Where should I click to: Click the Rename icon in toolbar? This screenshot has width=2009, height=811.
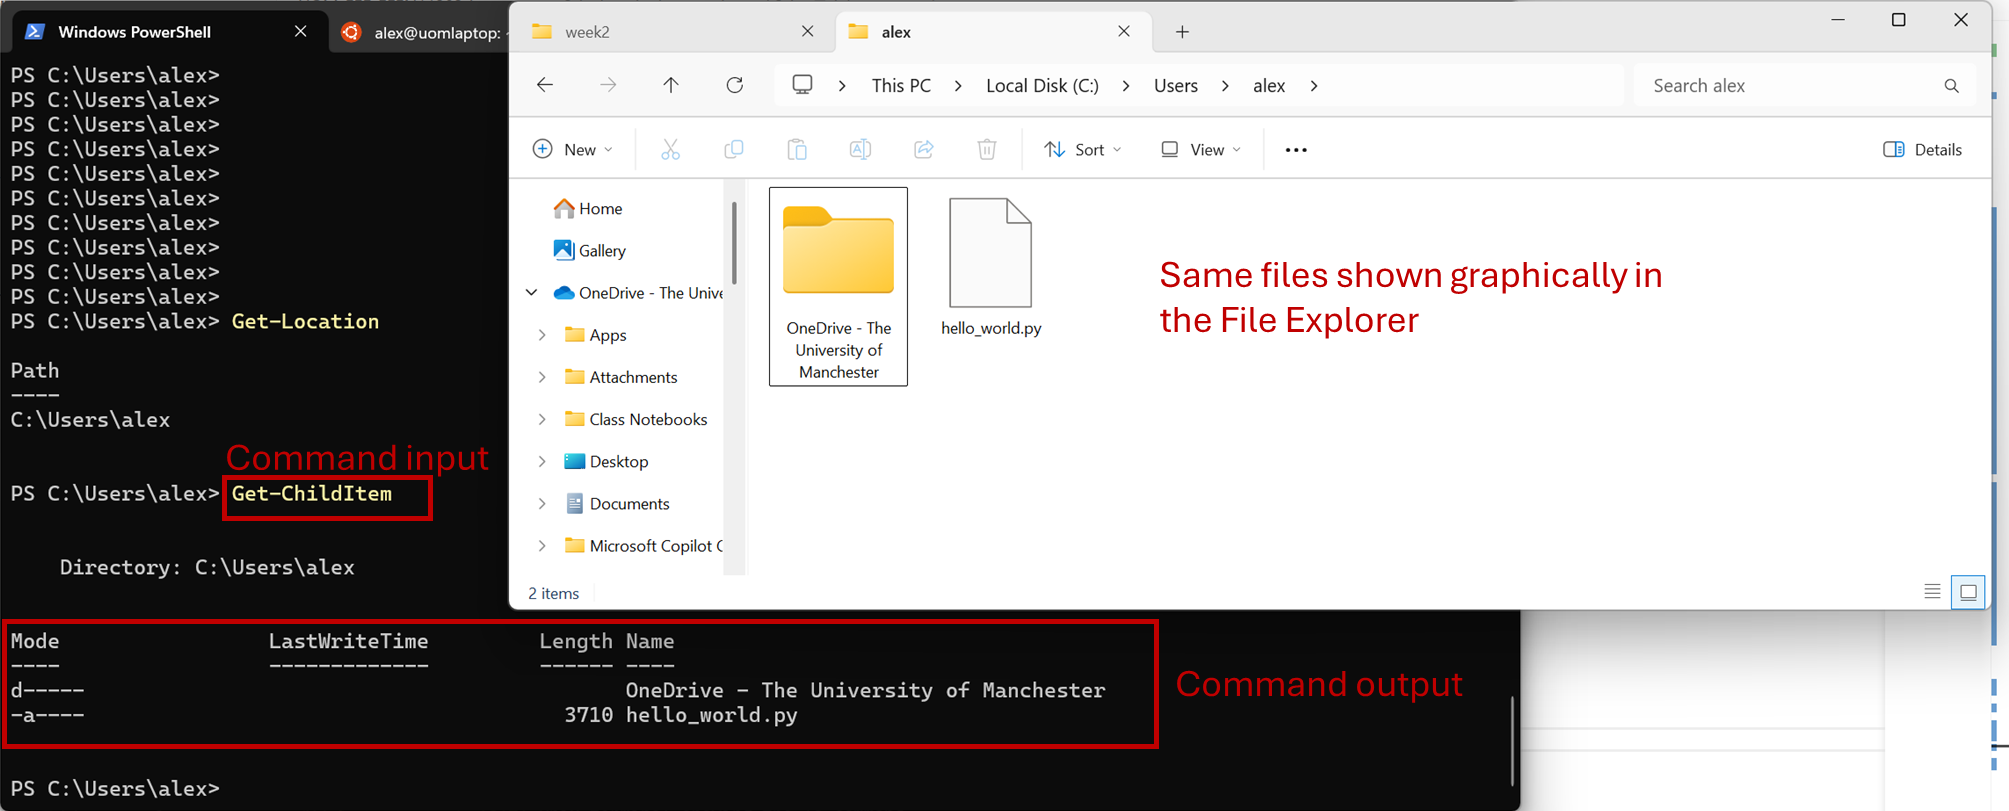click(860, 150)
